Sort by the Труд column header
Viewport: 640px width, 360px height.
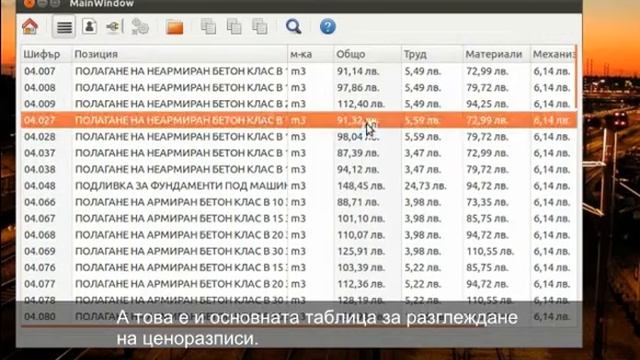[432, 54]
